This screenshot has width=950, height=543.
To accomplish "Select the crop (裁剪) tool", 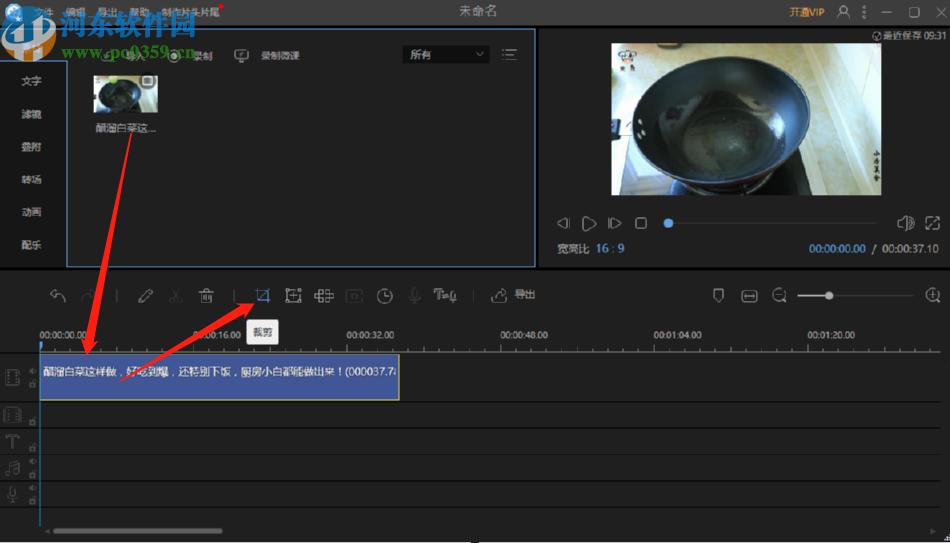I will (x=262, y=295).
